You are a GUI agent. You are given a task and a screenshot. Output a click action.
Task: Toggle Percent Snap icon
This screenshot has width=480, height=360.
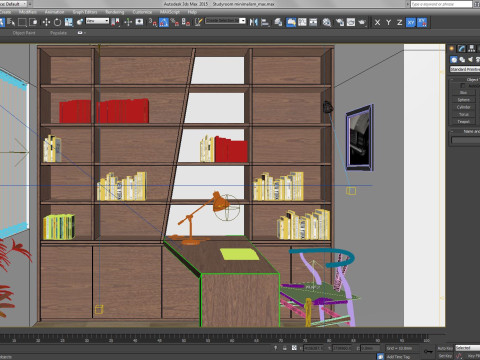tap(175, 22)
